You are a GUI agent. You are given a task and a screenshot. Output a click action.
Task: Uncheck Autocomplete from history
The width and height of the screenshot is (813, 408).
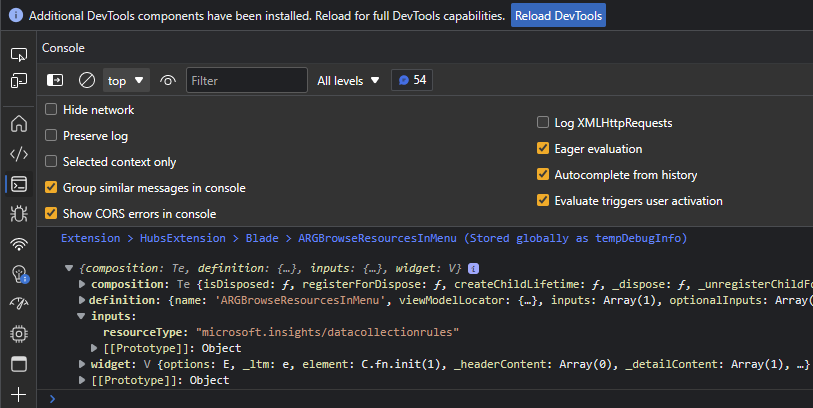click(x=543, y=174)
